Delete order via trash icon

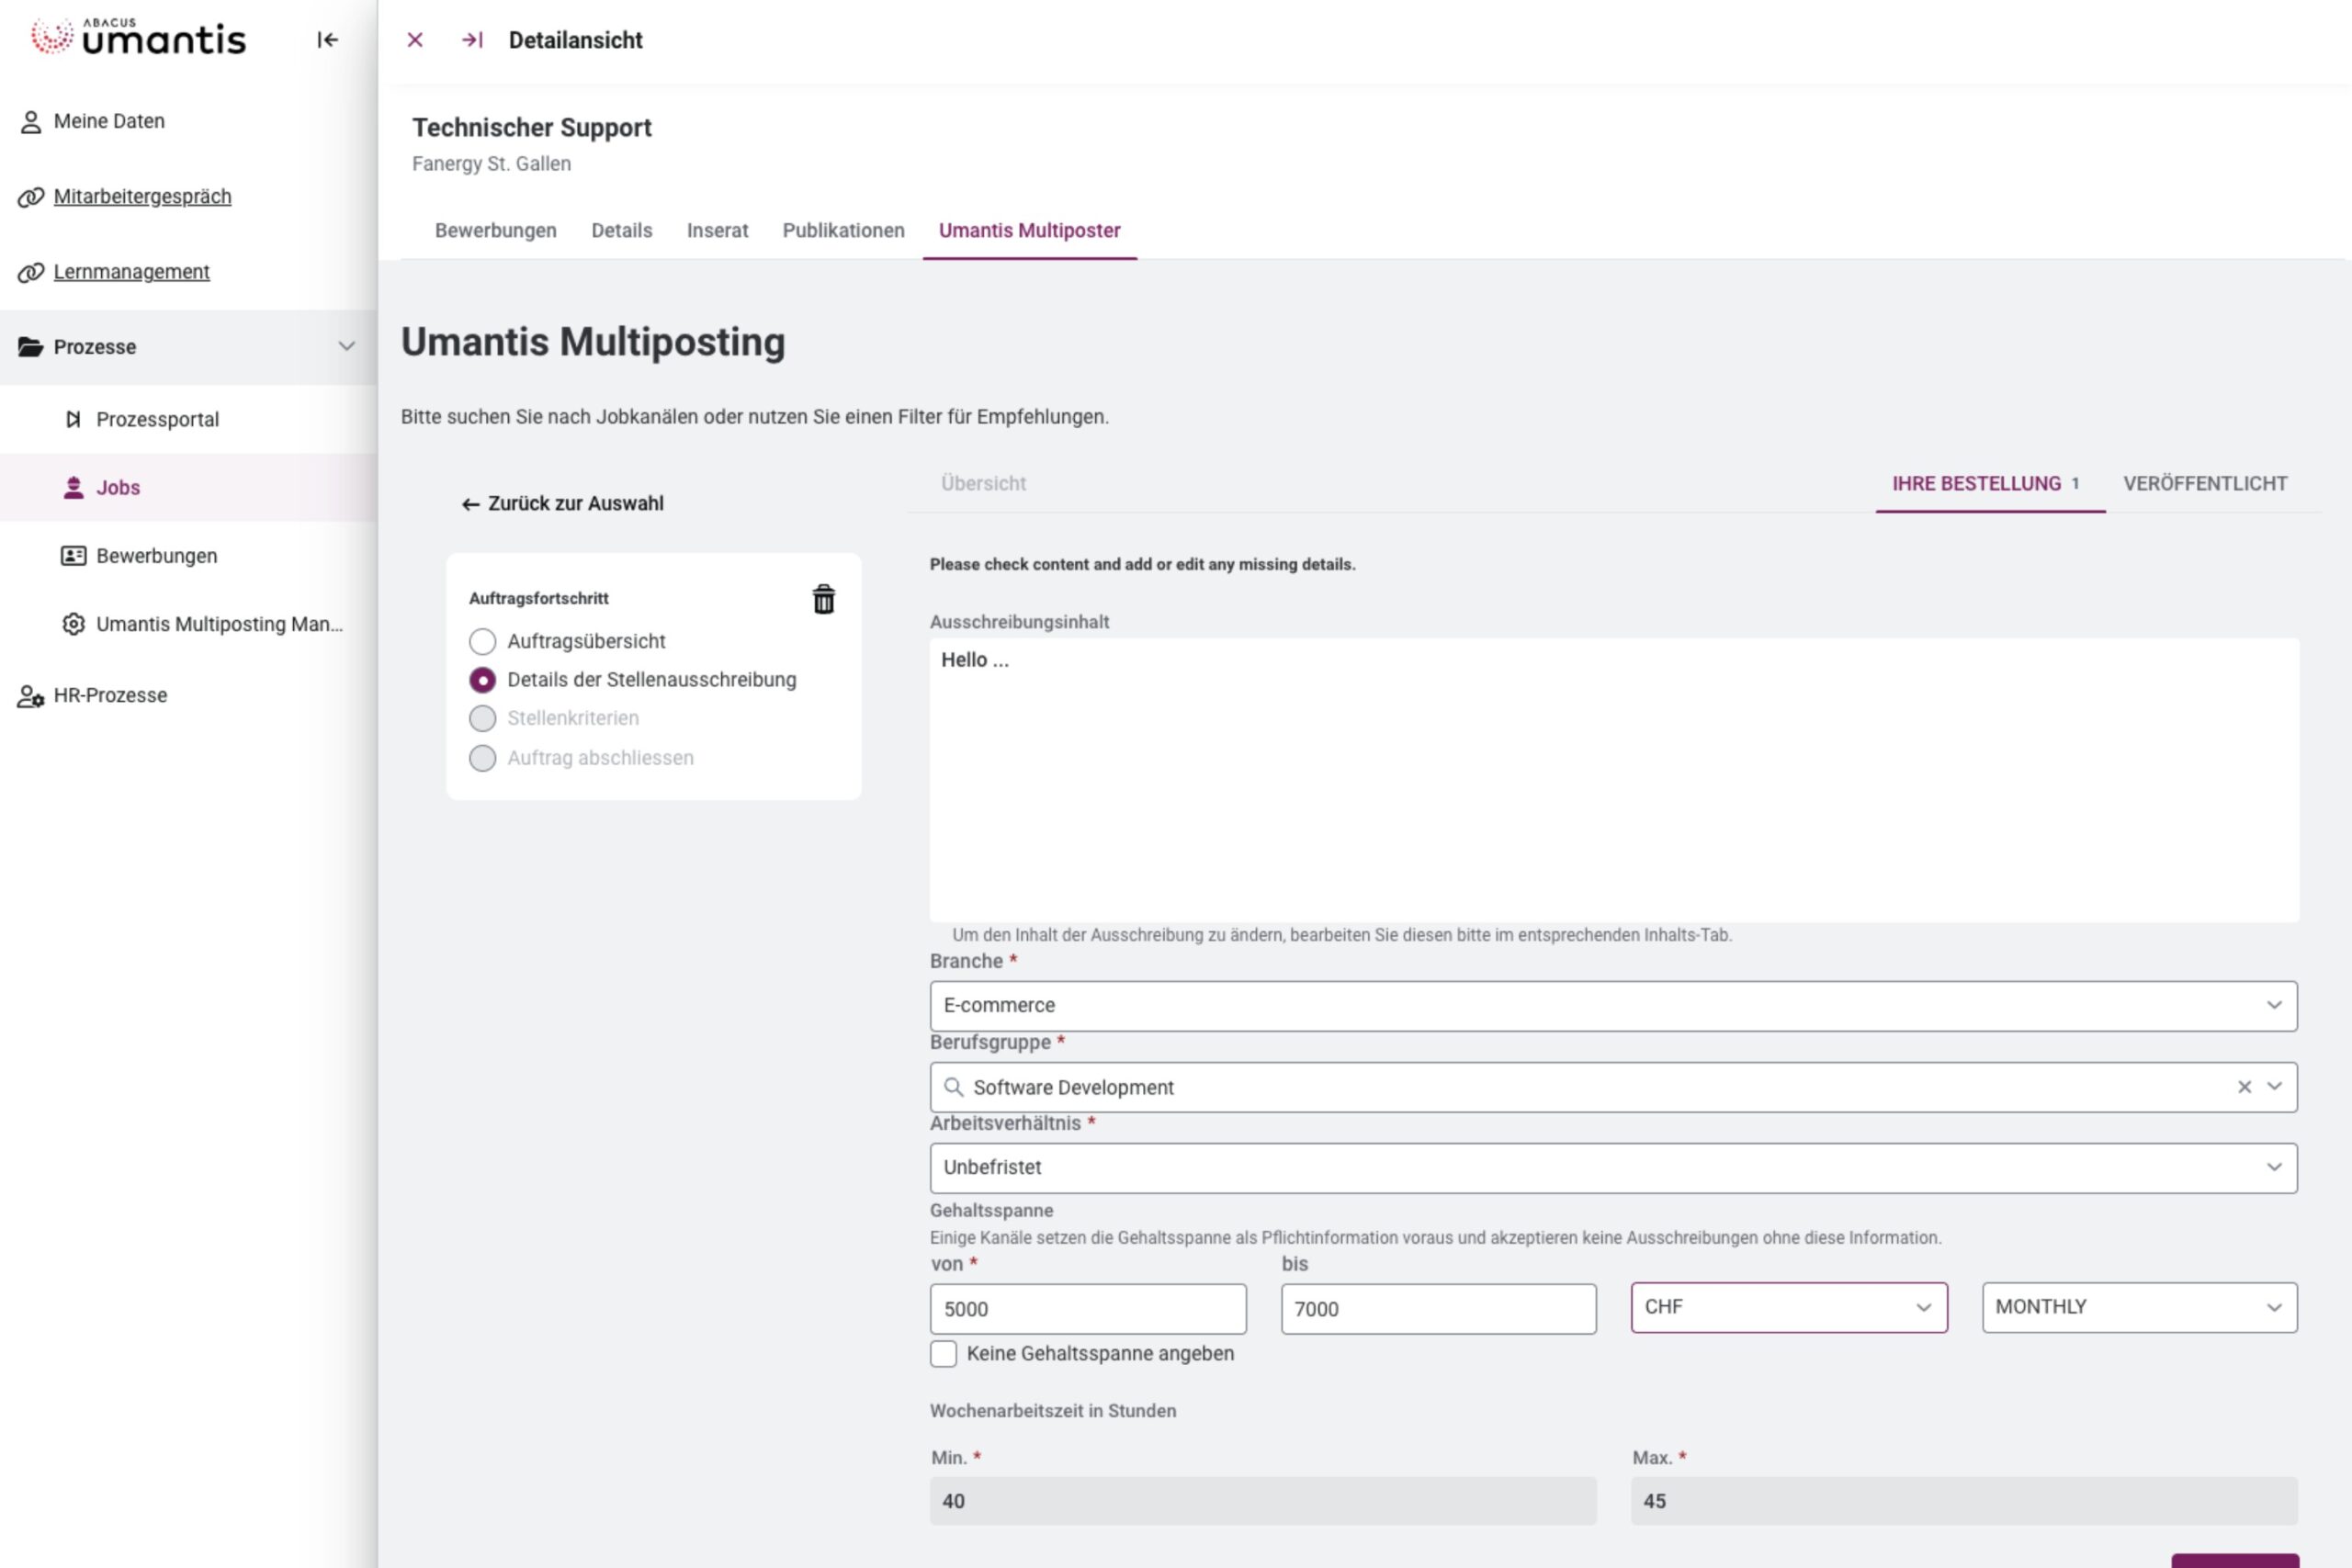823,599
